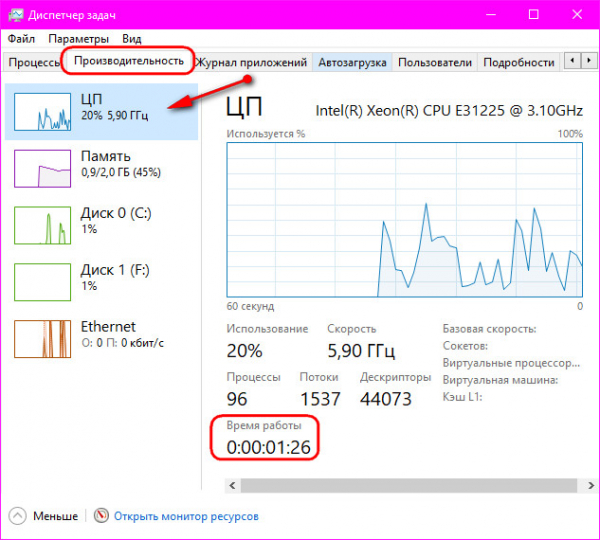Viewport: 600px width, 540px height.
Task: Click the Сокетов label
Action: [x=465, y=346]
